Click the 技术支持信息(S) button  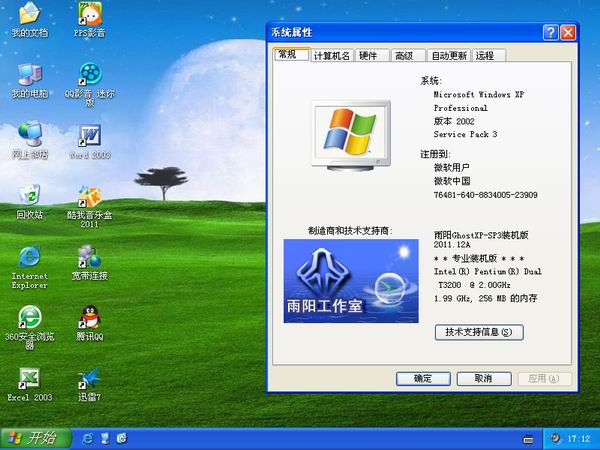(479, 332)
